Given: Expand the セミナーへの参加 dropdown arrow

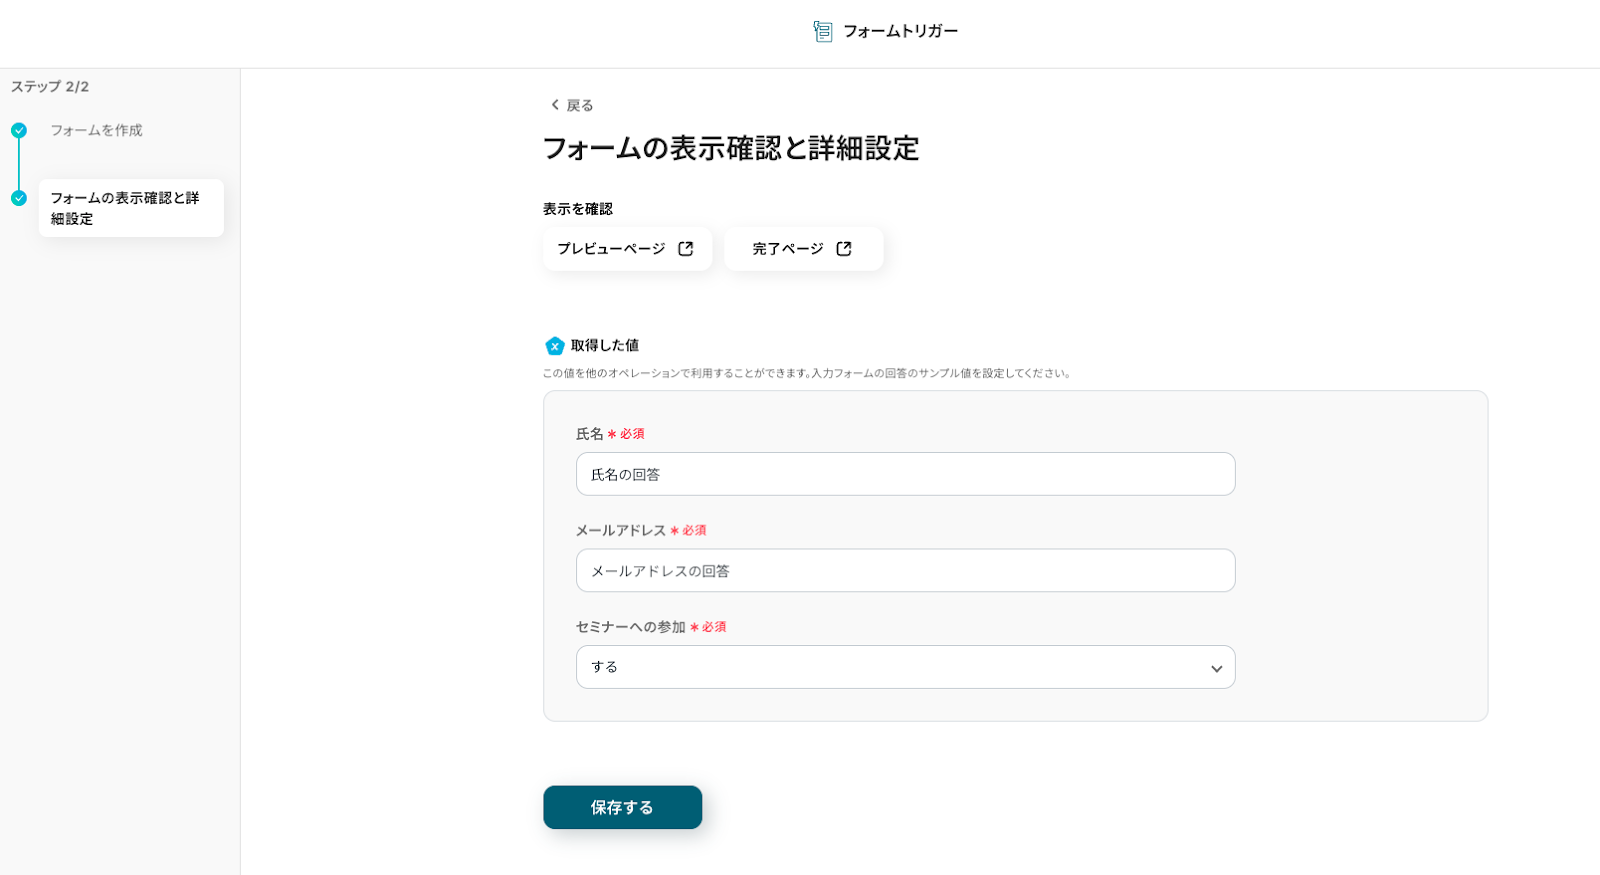Looking at the screenshot, I should [x=1216, y=668].
